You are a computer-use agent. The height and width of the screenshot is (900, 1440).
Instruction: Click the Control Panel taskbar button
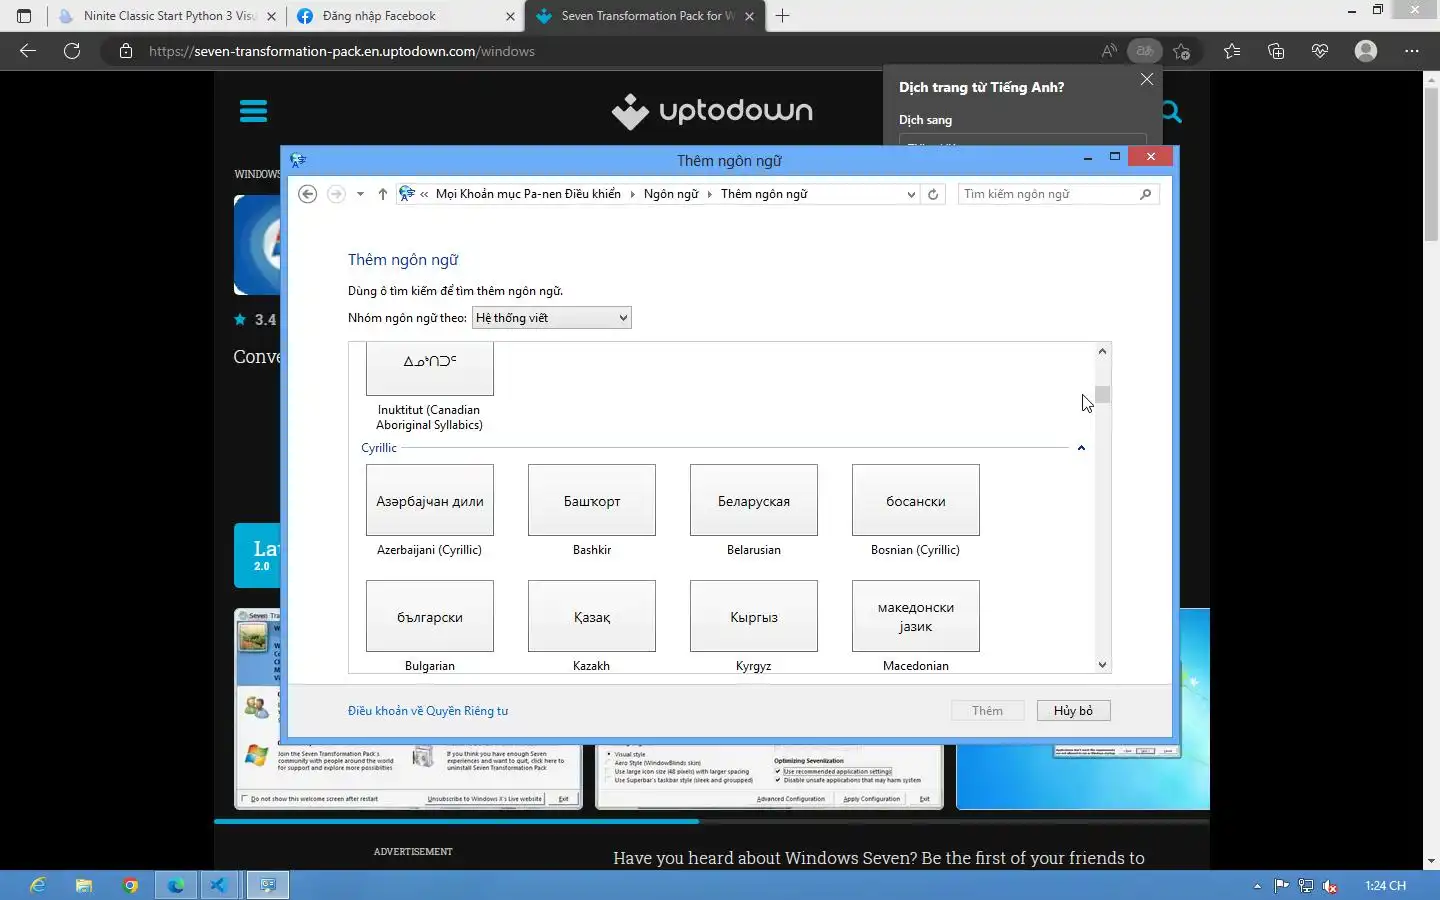pyautogui.click(x=267, y=885)
